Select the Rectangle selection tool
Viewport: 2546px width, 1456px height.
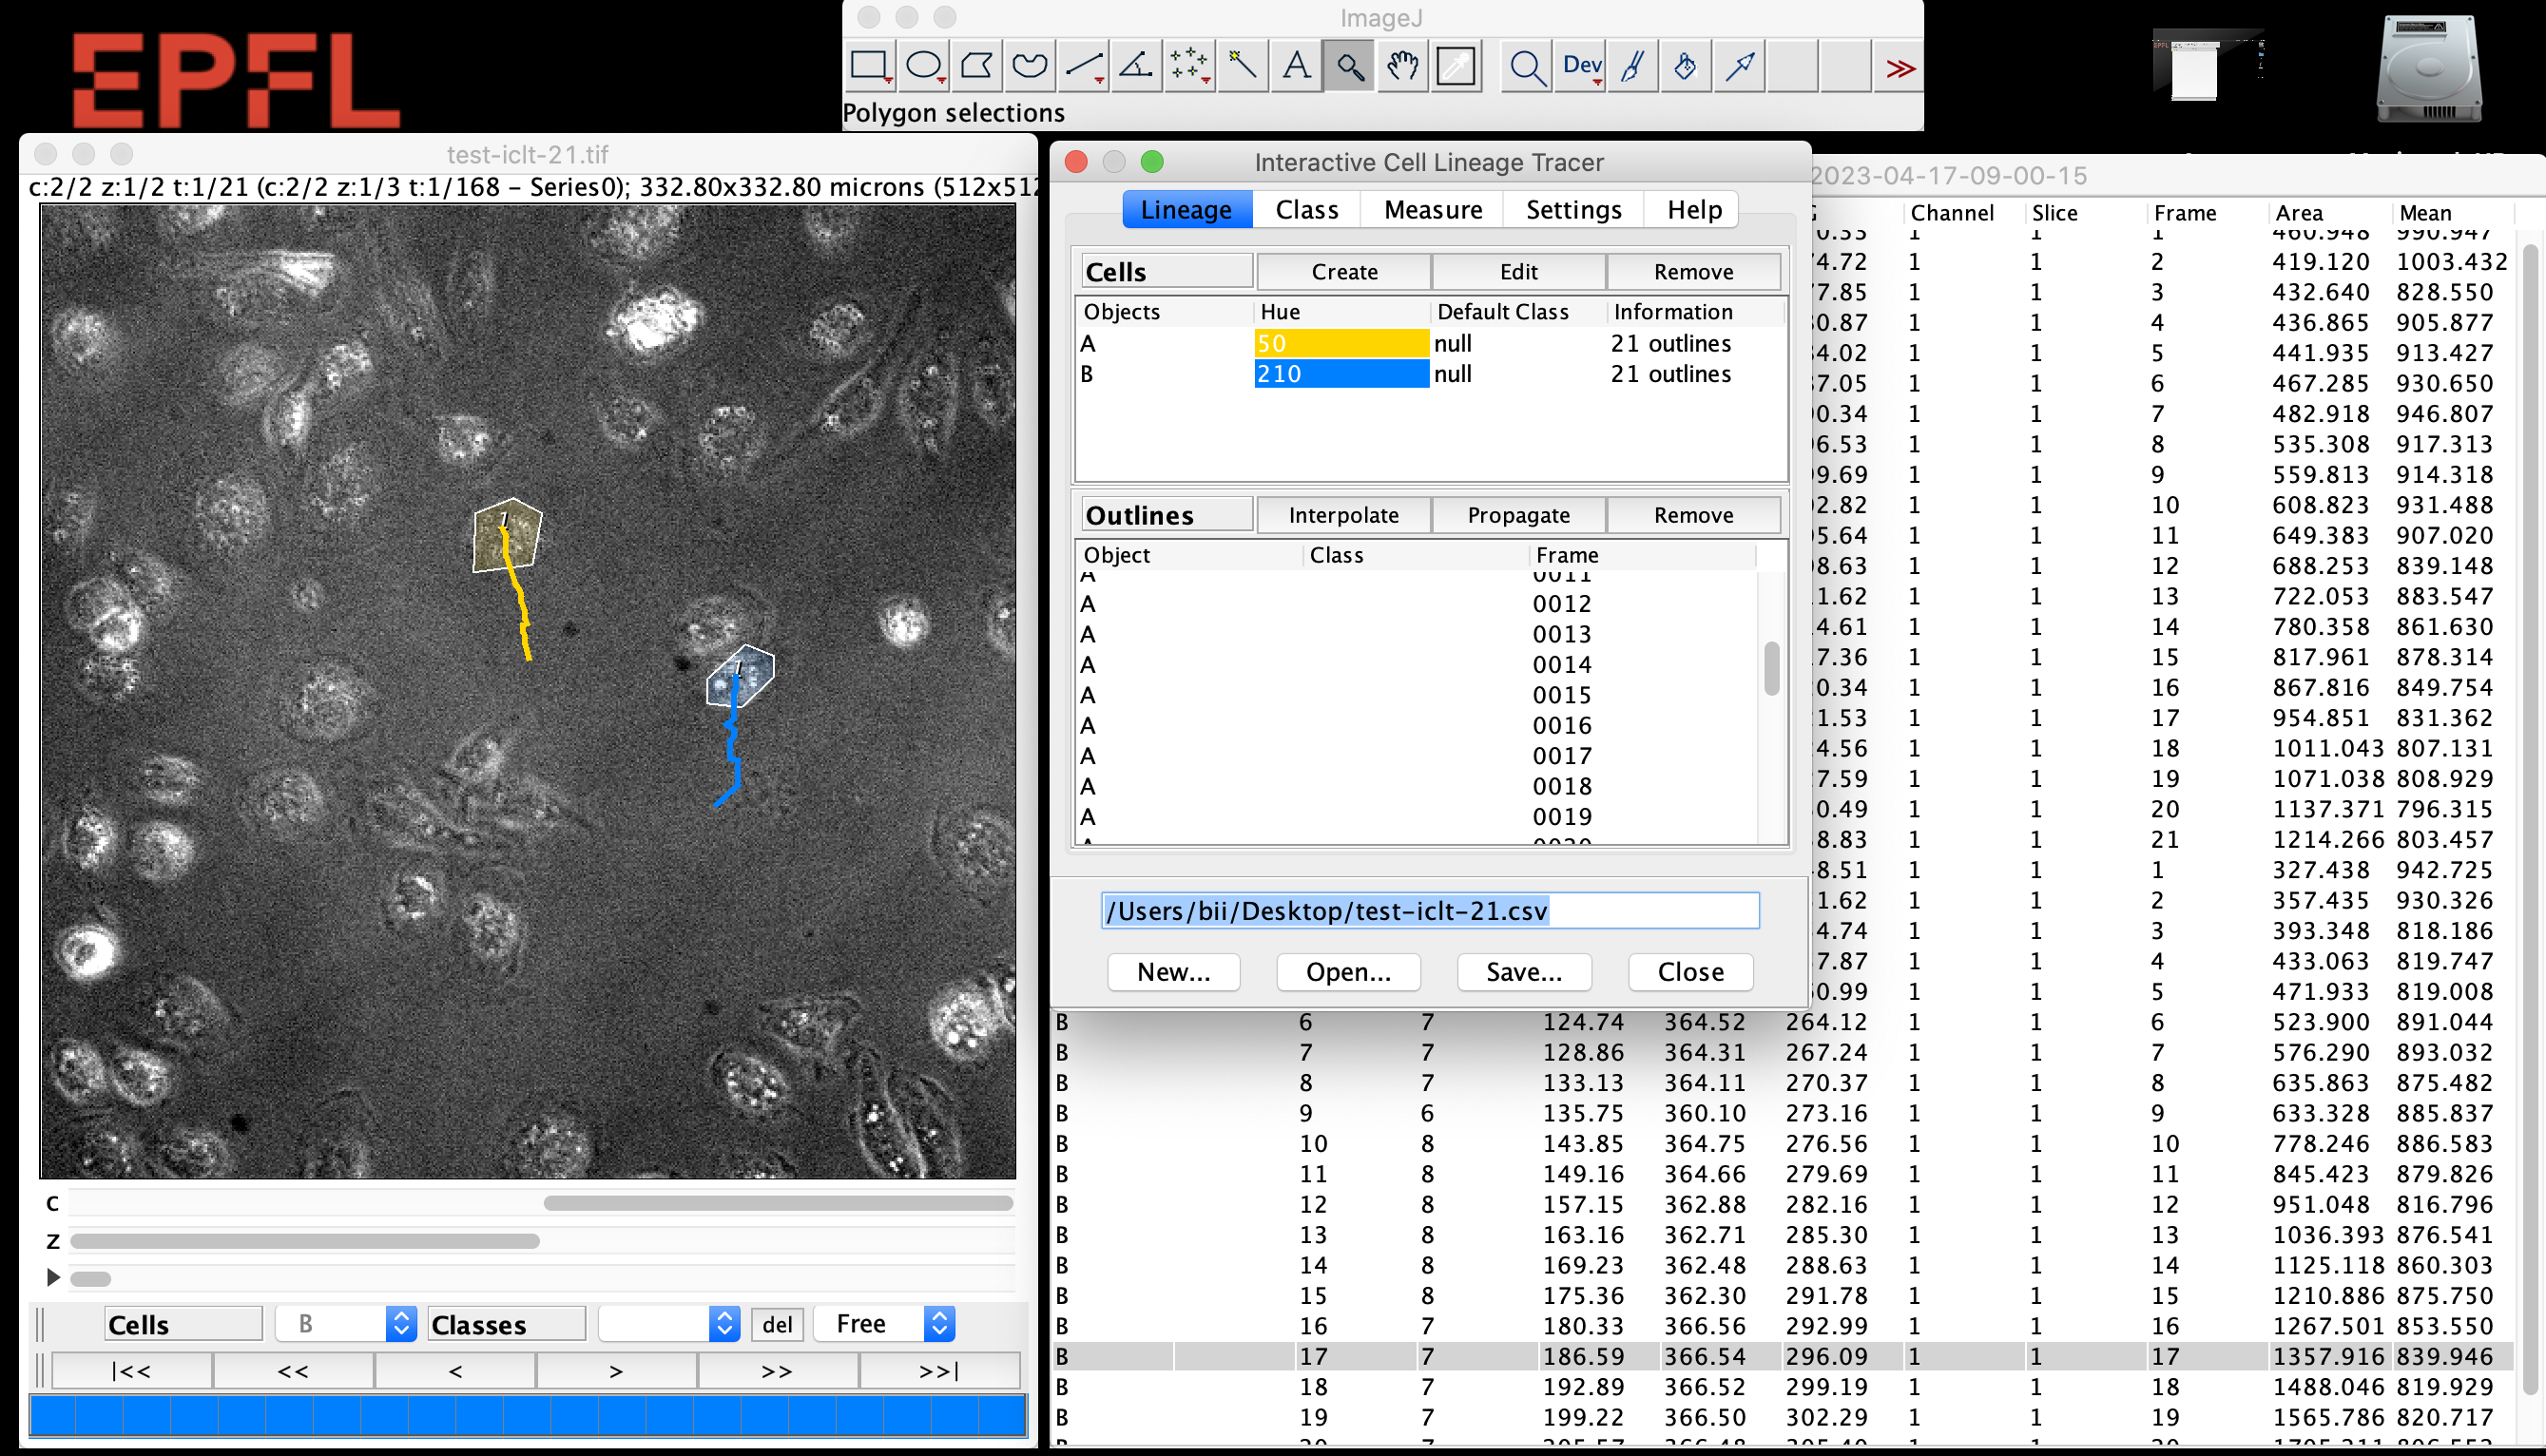click(869, 67)
